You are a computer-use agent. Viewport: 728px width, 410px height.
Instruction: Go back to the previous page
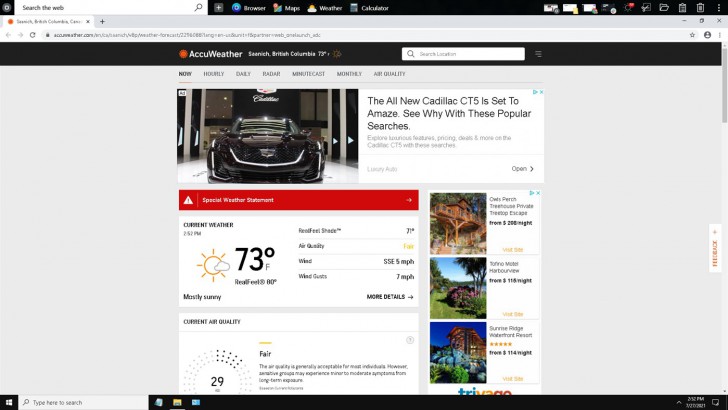[8, 35]
